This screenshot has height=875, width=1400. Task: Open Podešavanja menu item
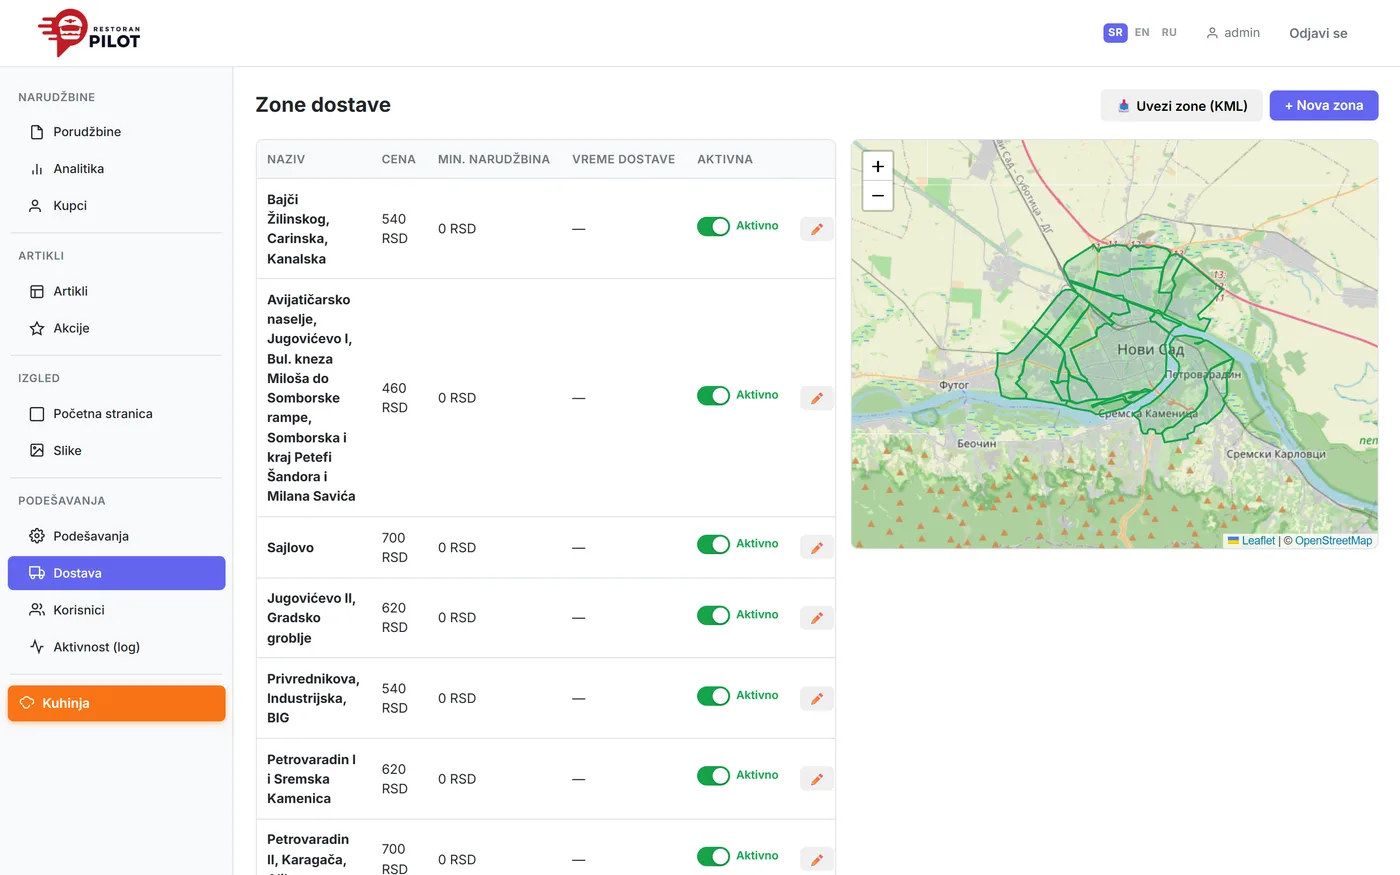pyautogui.click(x=116, y=536)
